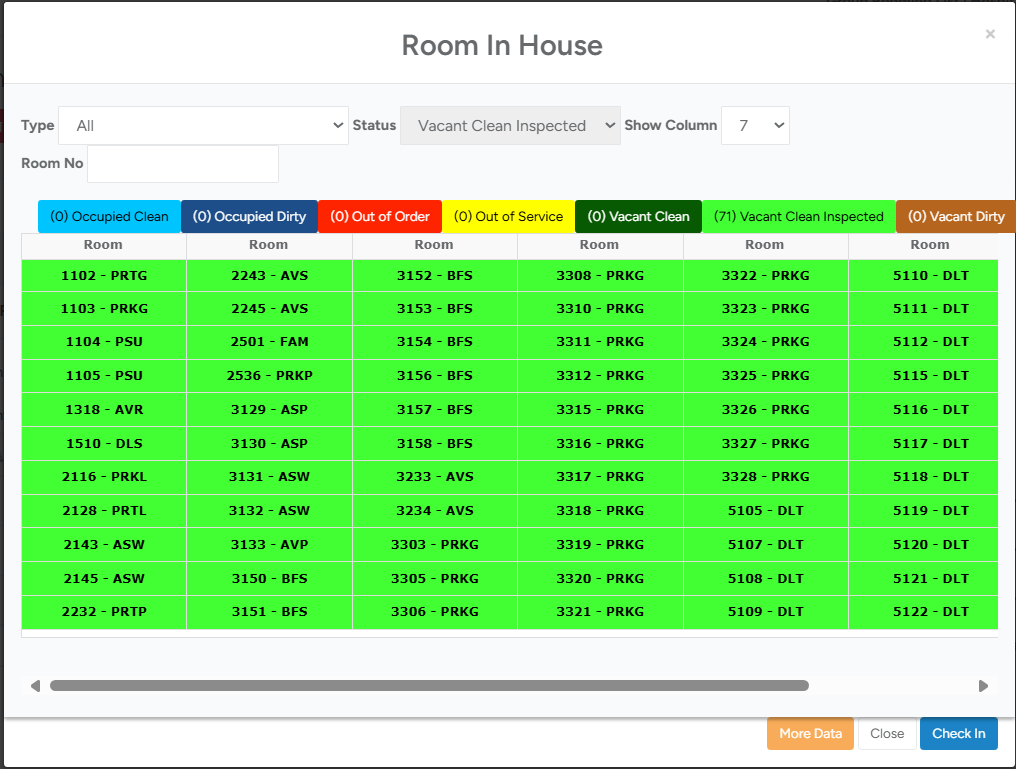Select the Vacant Dirty status tab
This screenshot has width=1016, height=769.
[955, 217]
